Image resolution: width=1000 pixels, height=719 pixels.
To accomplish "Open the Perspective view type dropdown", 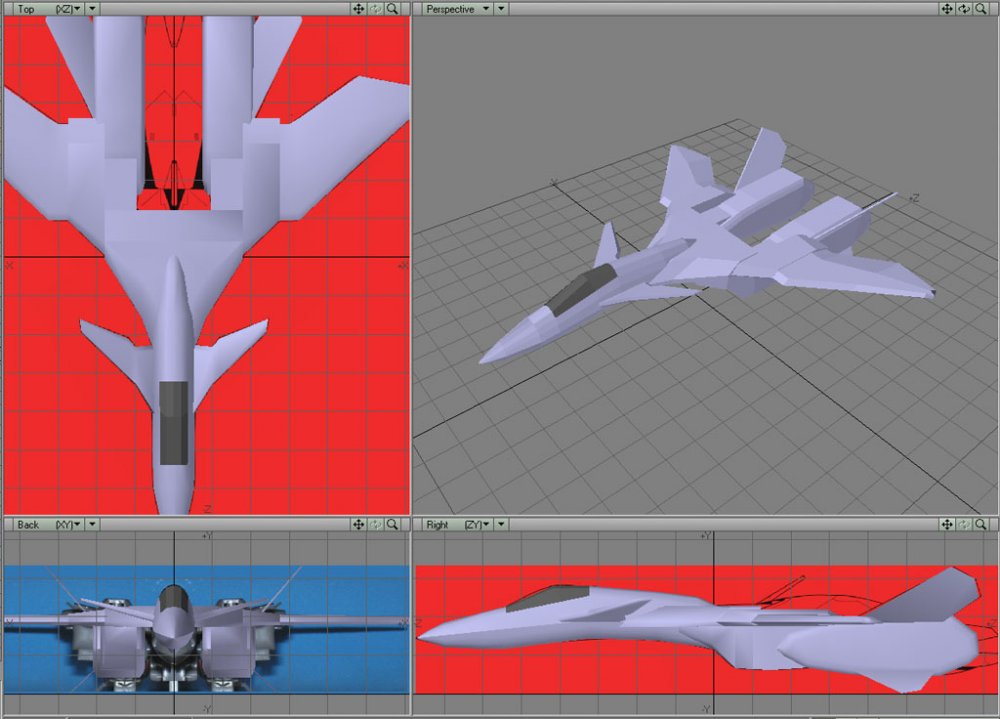I will click(458, 8).
